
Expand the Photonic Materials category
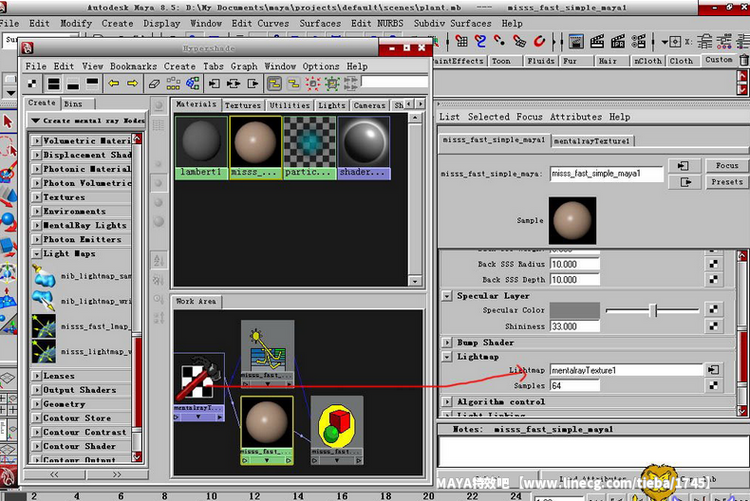[x=36, y=169]
